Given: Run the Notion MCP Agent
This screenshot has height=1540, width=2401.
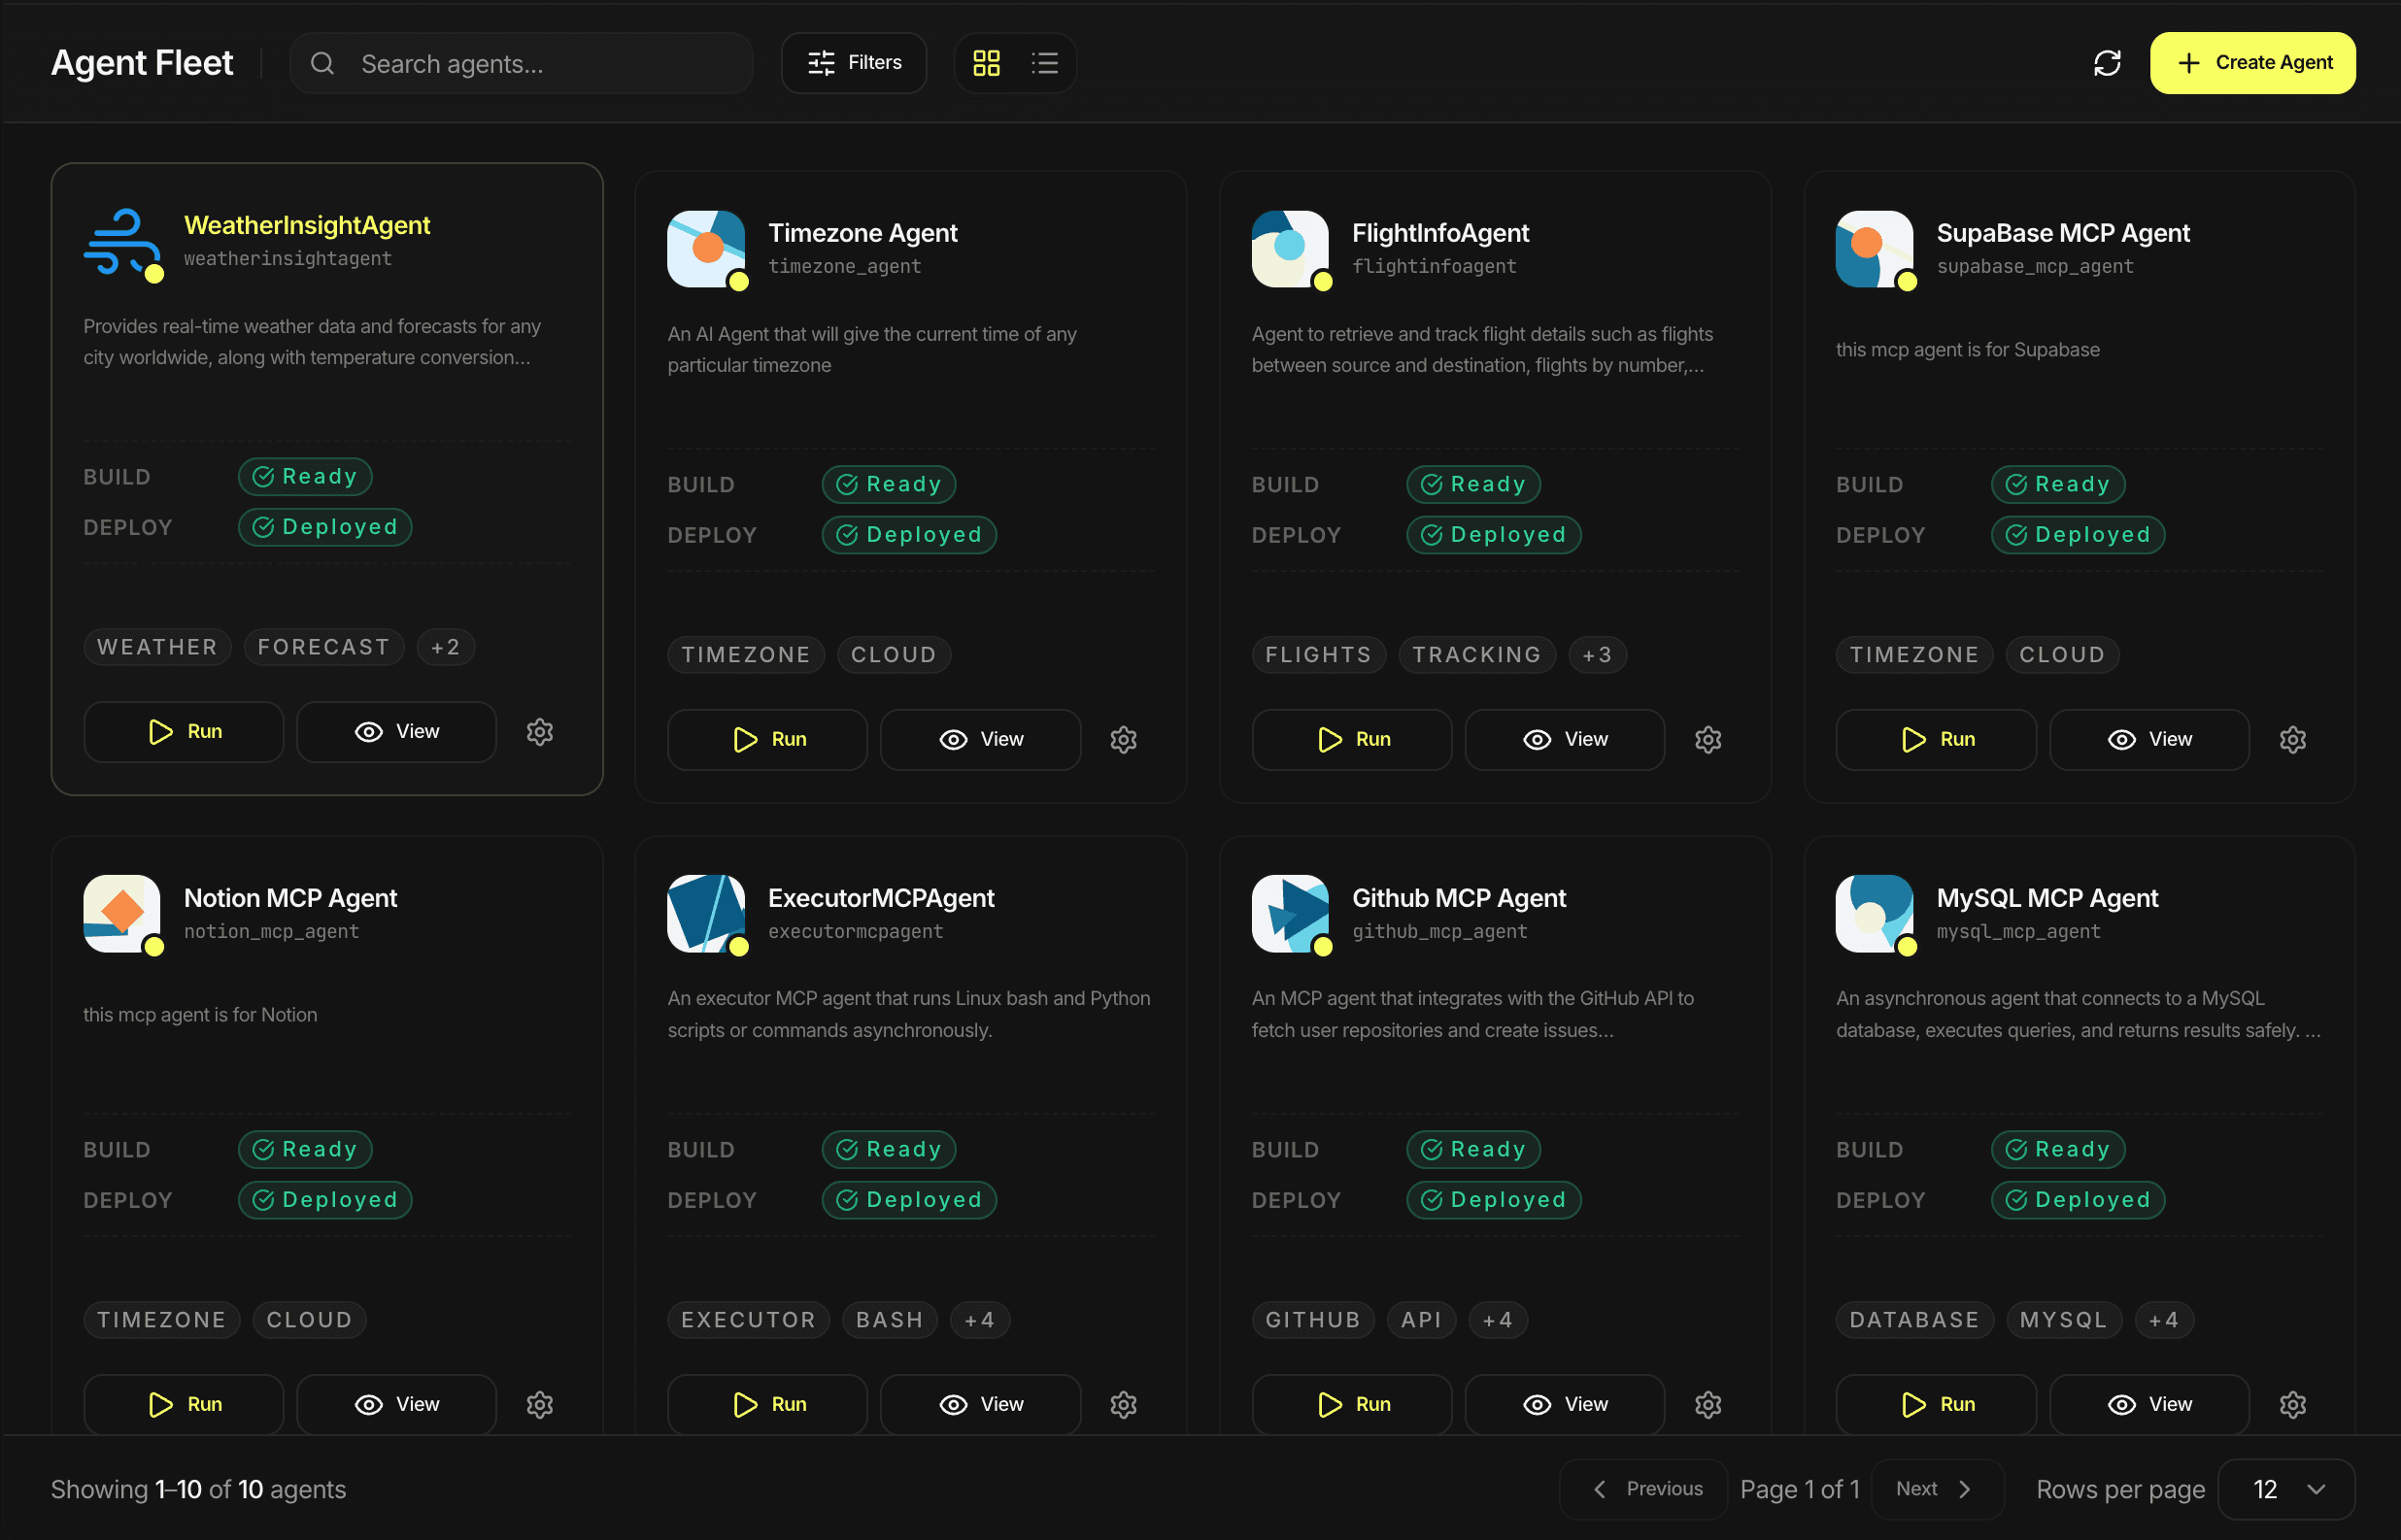Looking at the screenshot, I should coord(184,1405).
